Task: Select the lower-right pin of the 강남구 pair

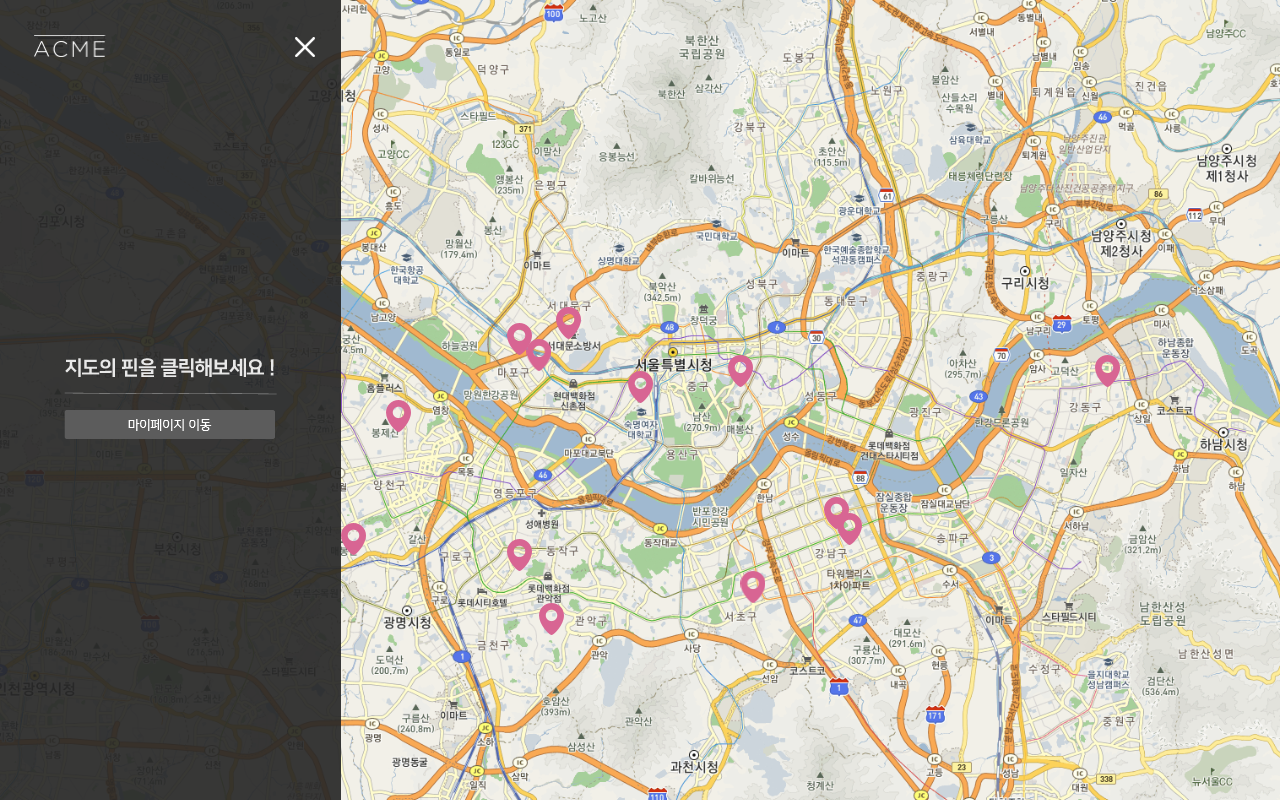Action: (849, 529)
